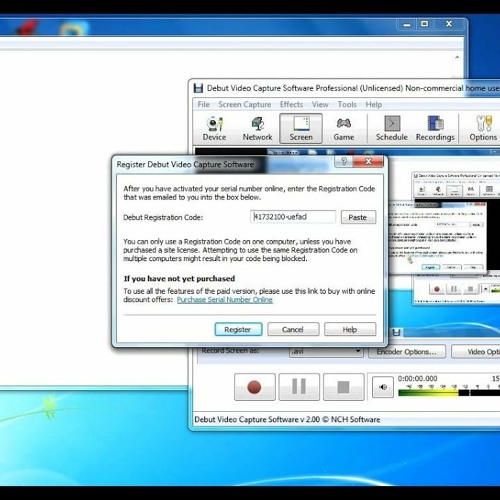Cancel the registration dialog

[x=293, y=329]
